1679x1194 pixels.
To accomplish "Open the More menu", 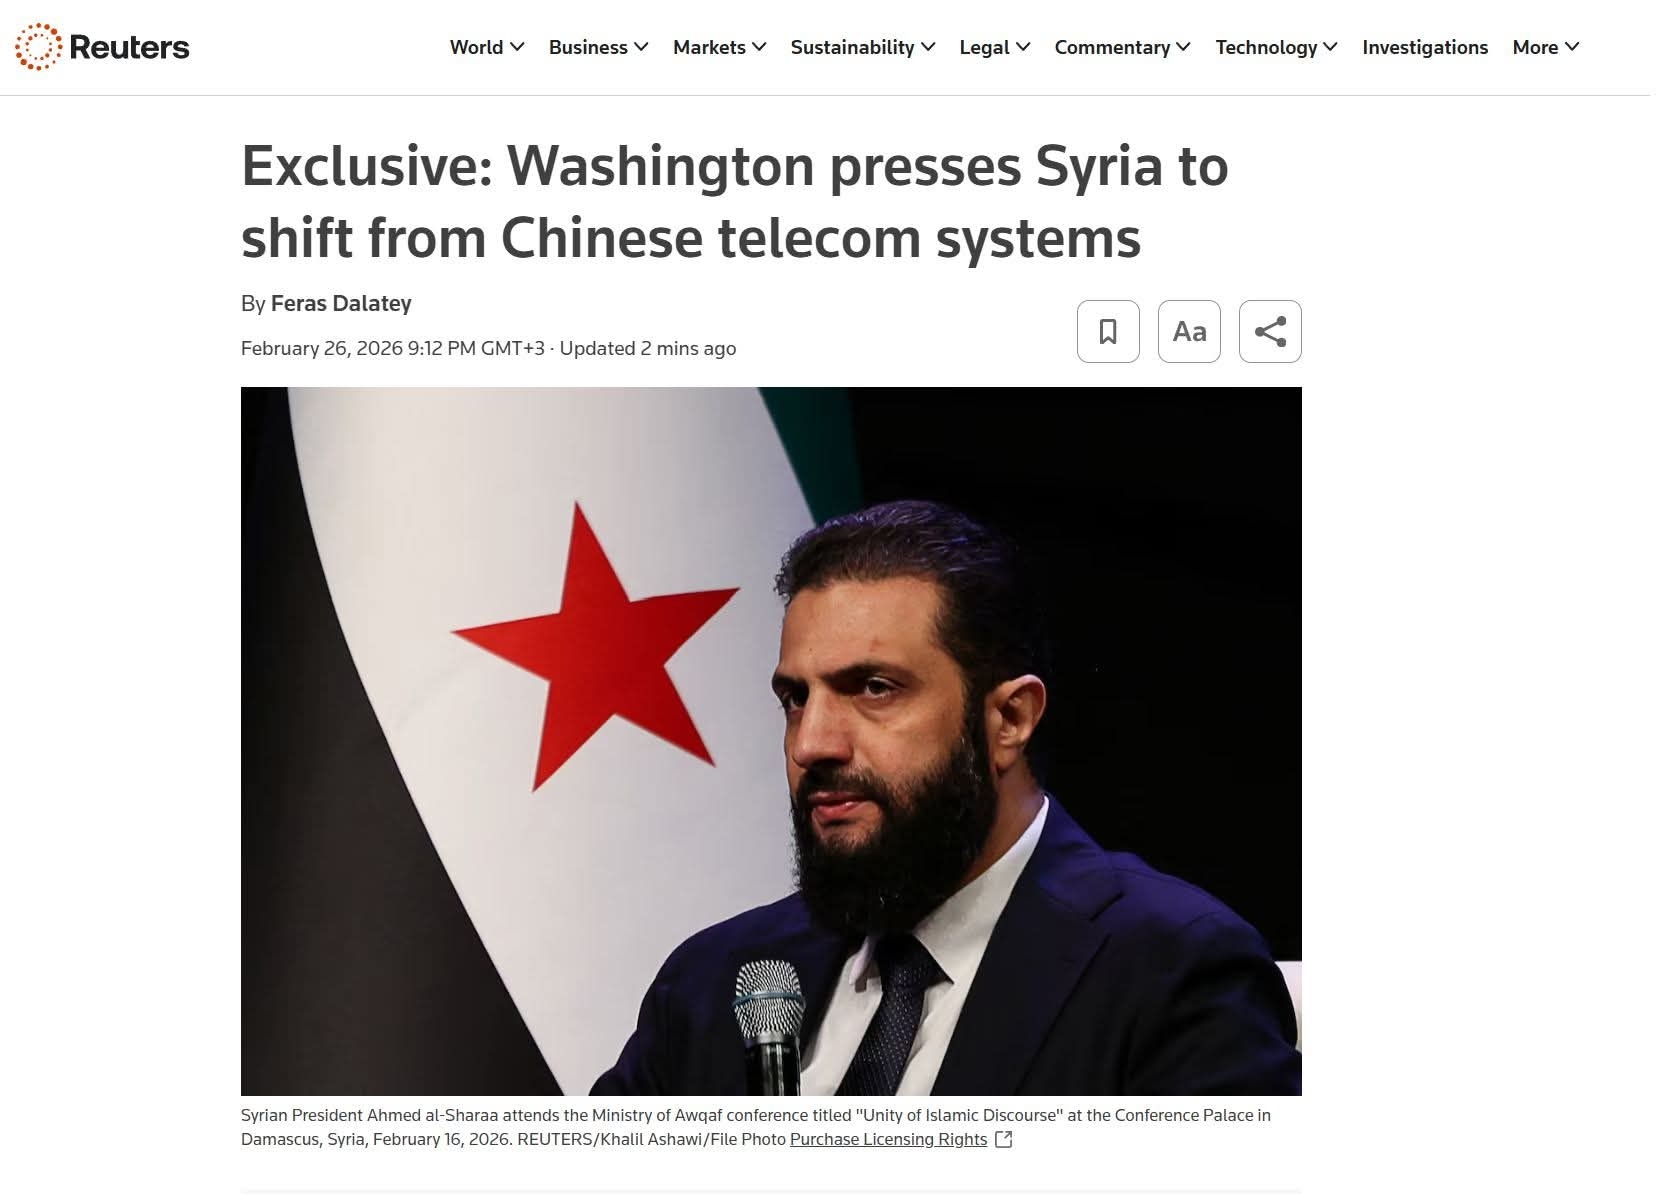I will (1545, 47).
